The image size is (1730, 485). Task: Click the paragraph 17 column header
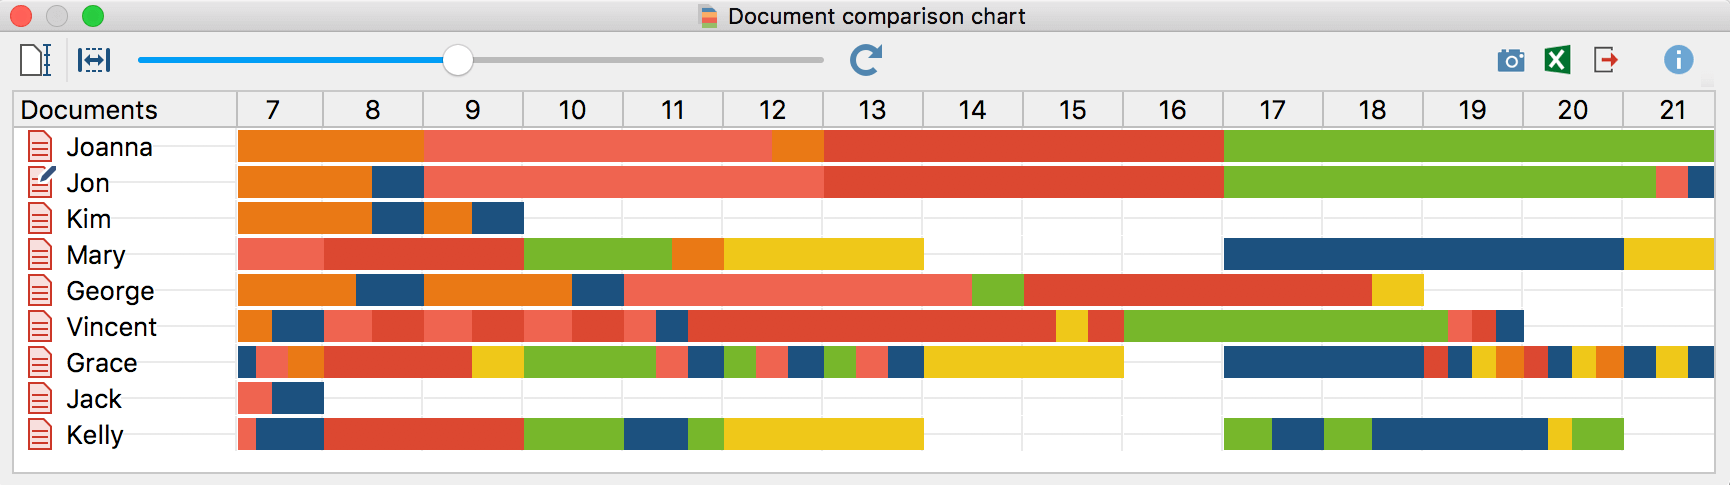[x=1273, y=110]
